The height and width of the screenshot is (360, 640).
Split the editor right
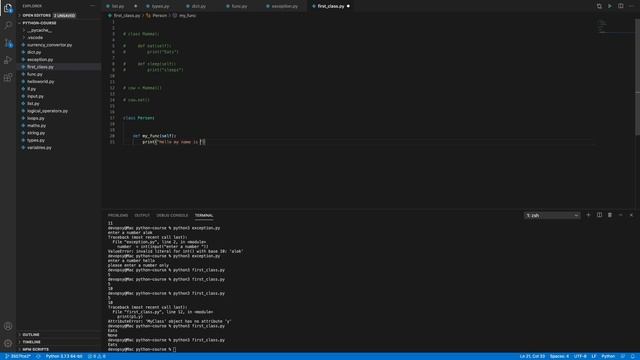[x=620, y=6]
